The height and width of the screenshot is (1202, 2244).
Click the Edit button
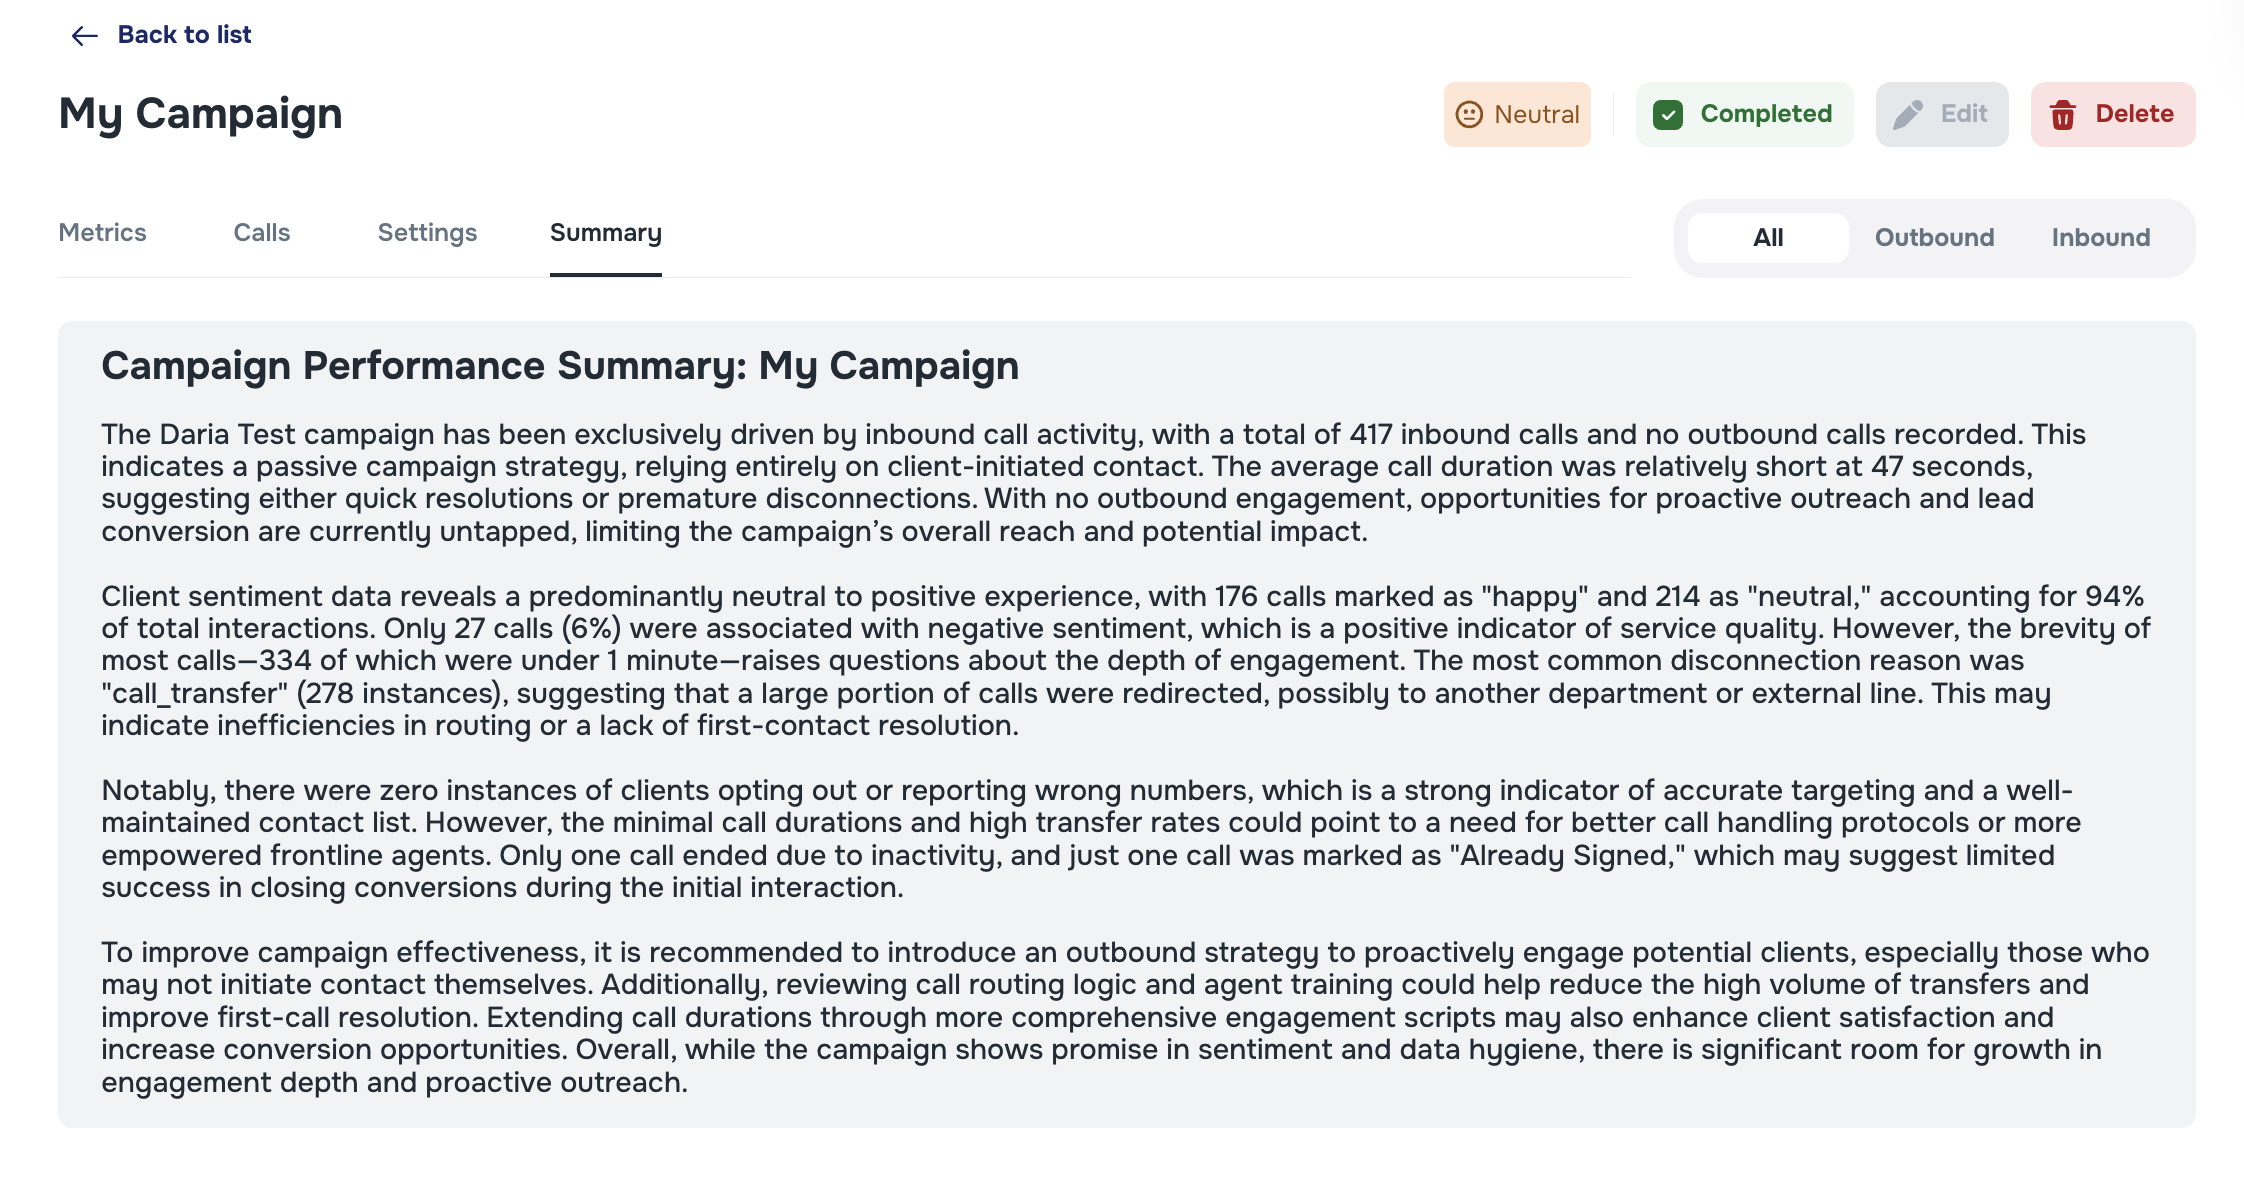click(1941, 114)
